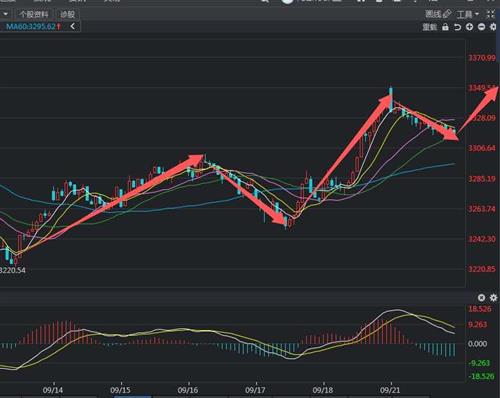The image size is (500, 398).
Task: Click the 09/15 date label
Action: (120, 390)
